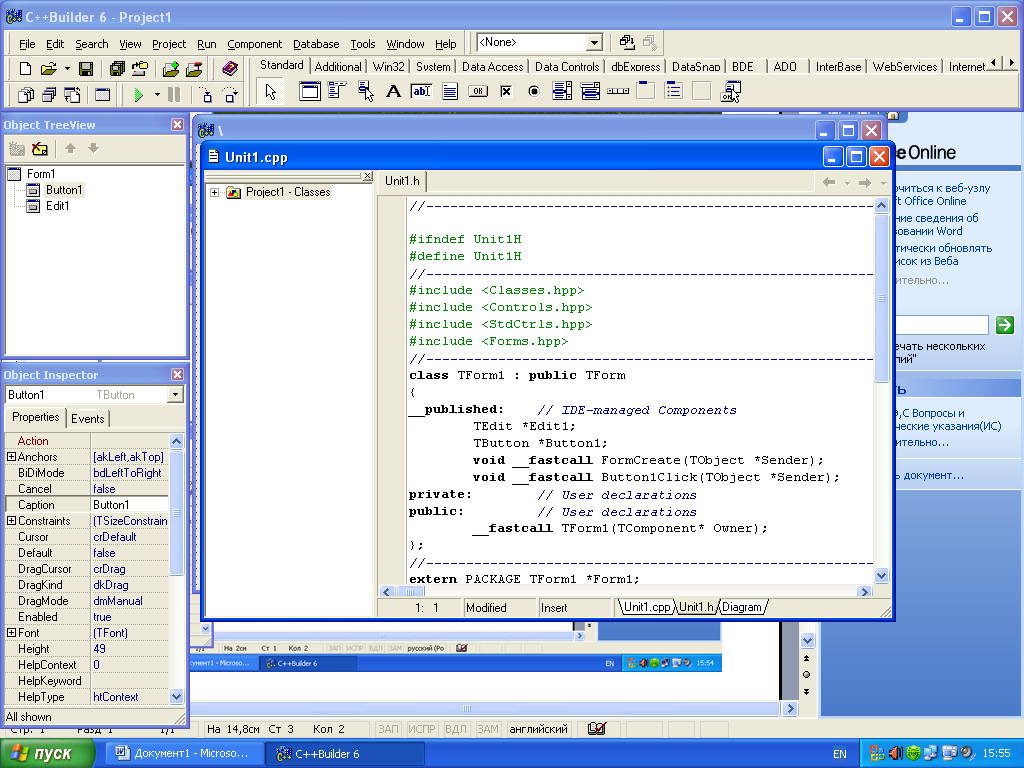Switch to the Additional palette tab
The height and width of the screenshot is (768, 1024).
(x=338, y=67)
